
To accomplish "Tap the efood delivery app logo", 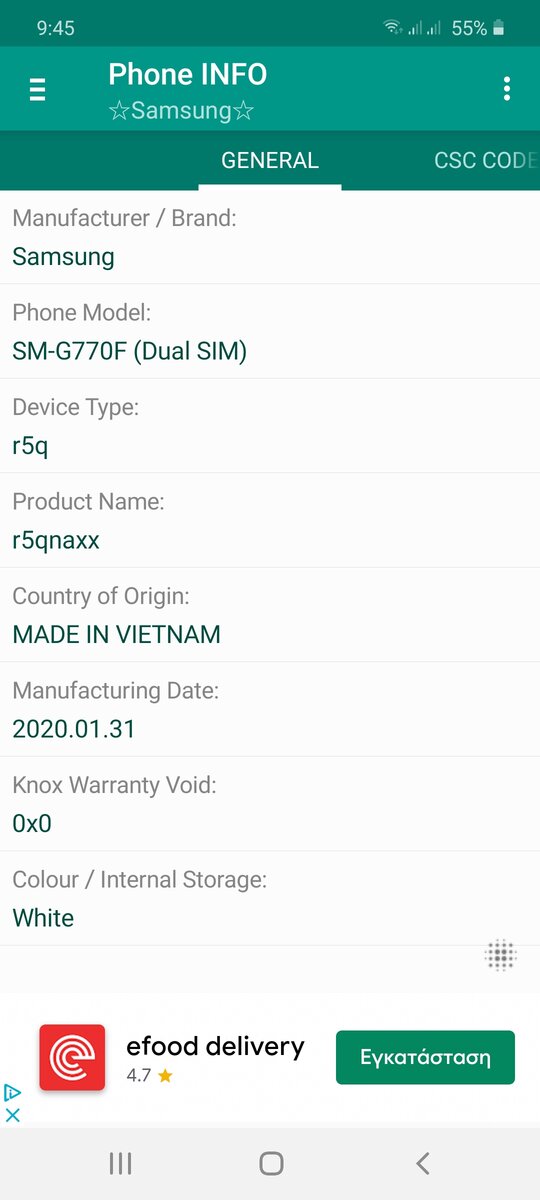I will (72, 1057).
